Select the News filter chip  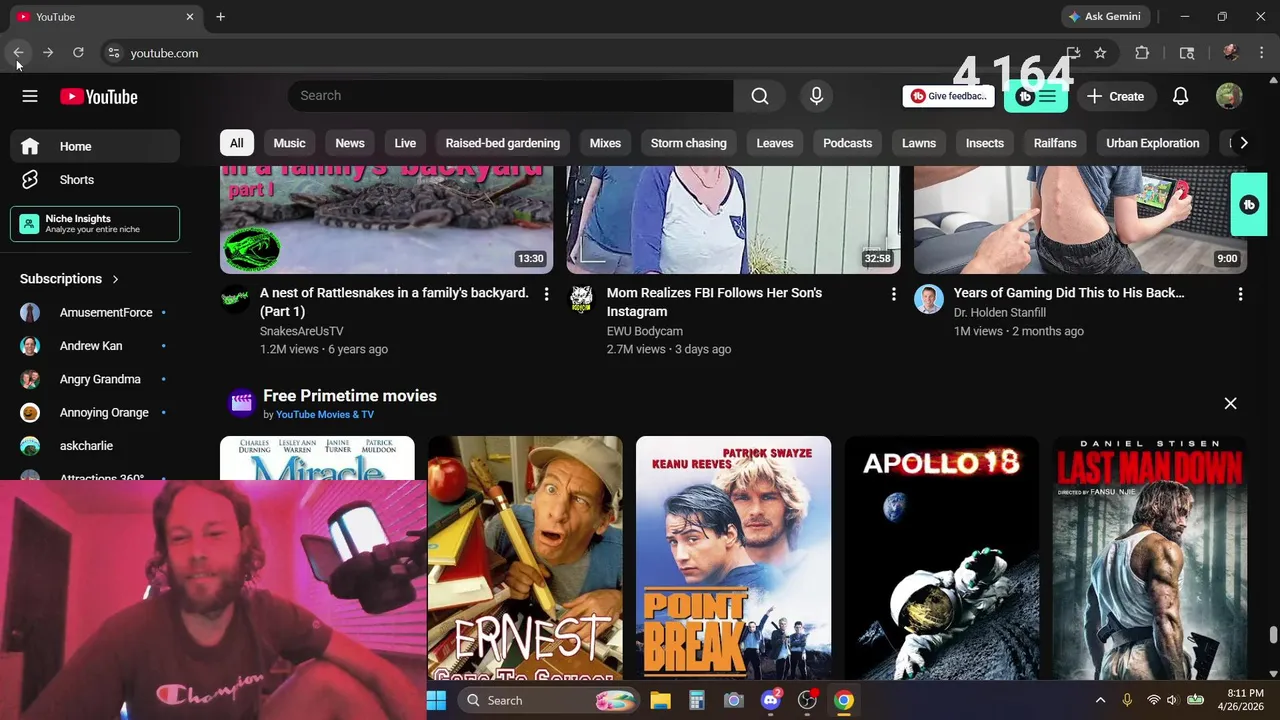pyautogui.click(x=350, y=143)
